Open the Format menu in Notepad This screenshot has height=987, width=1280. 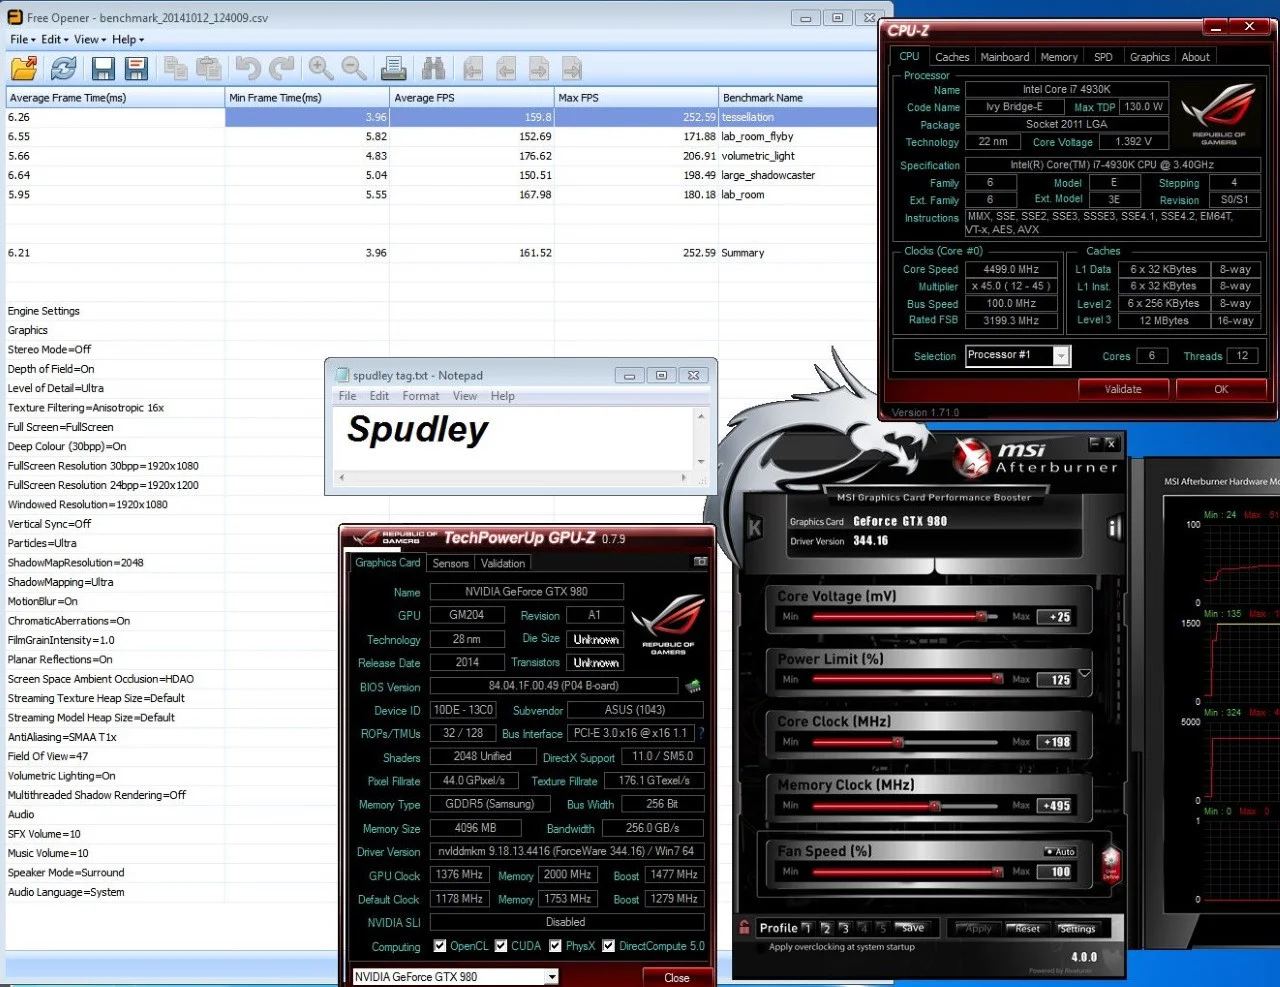point(421,396)
